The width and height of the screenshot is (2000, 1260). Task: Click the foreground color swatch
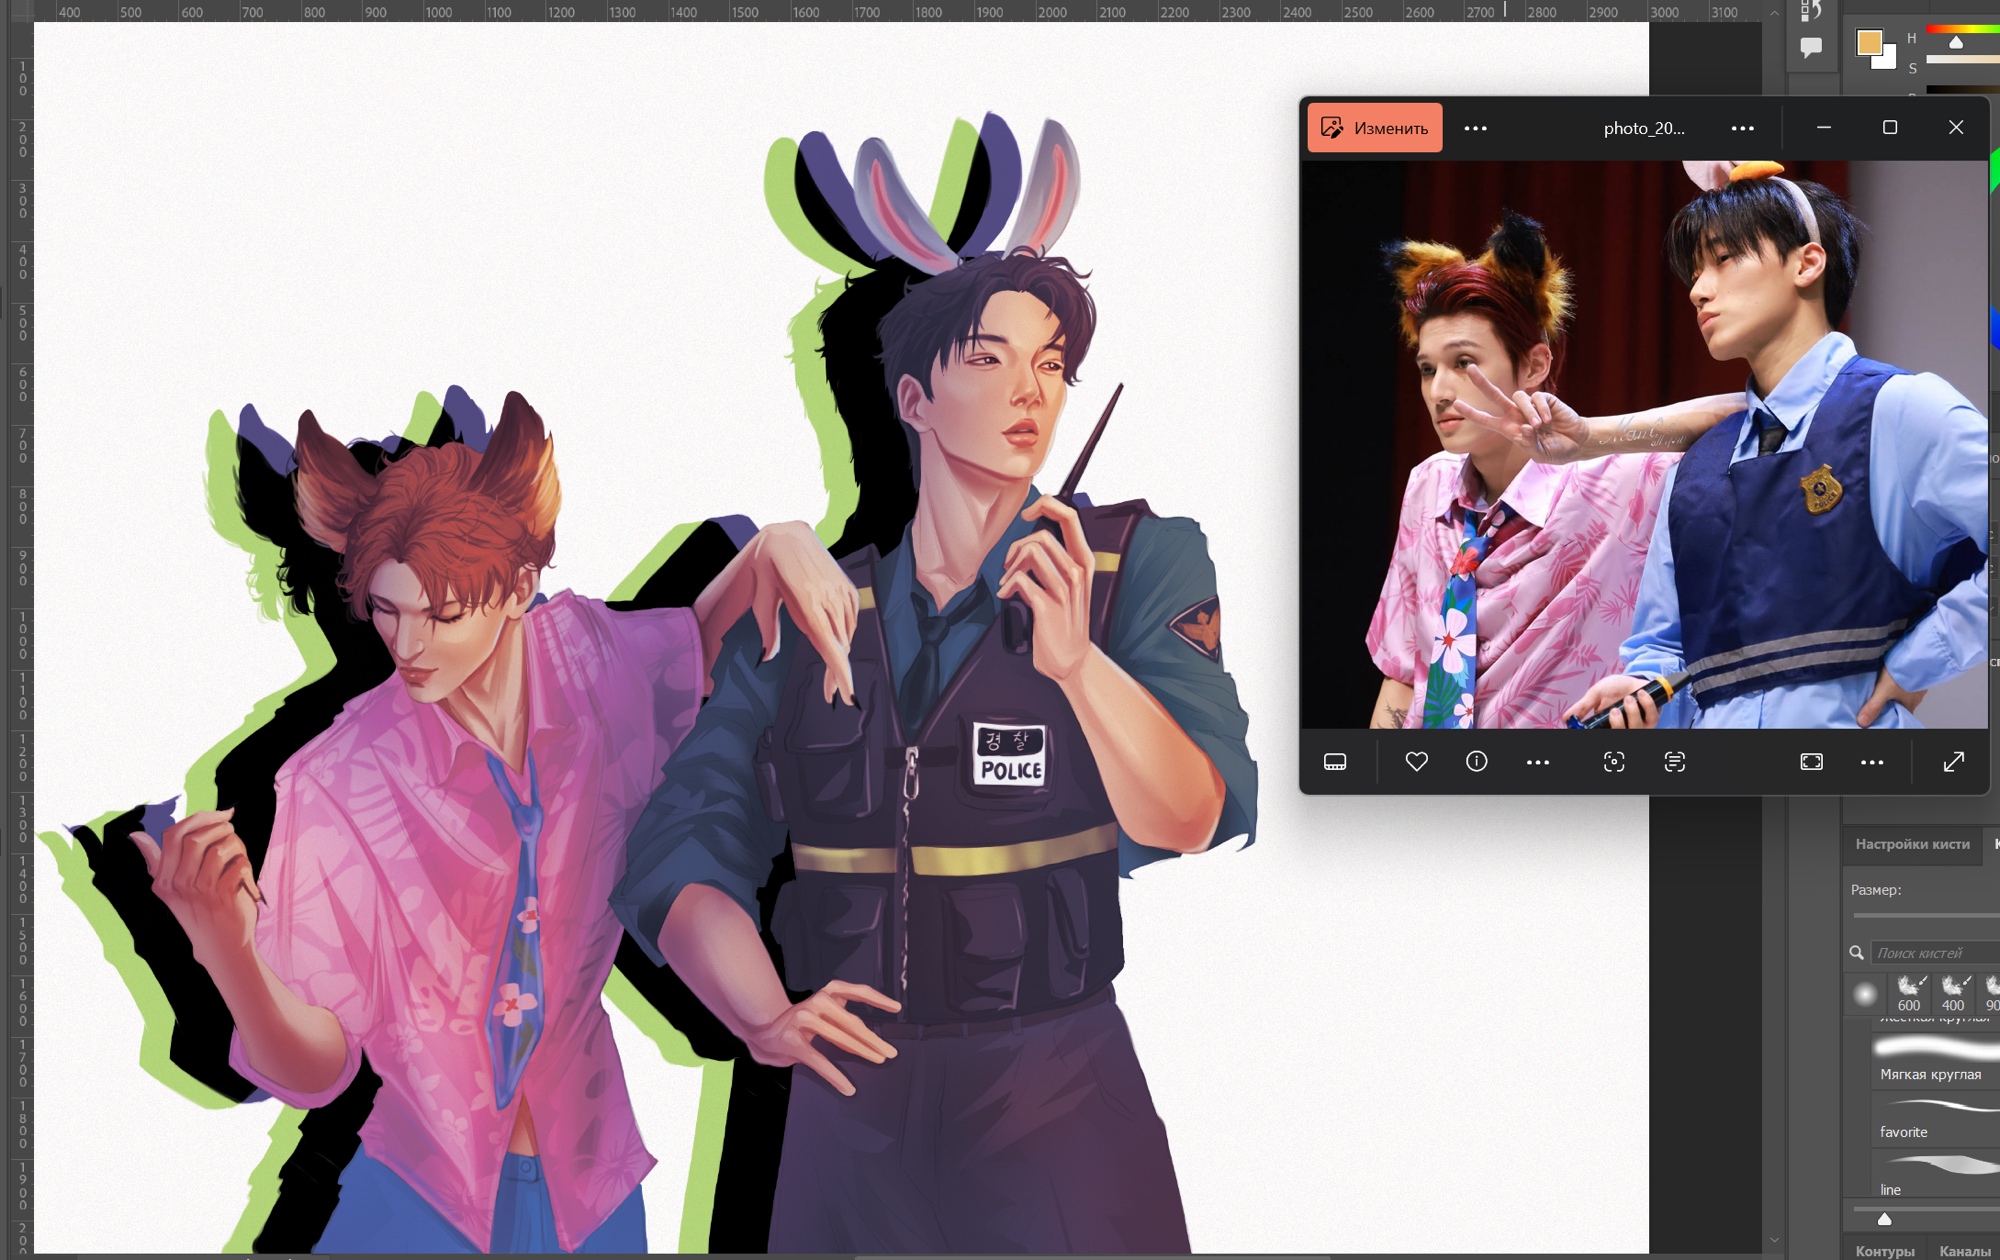click(x=1868, y=42)
